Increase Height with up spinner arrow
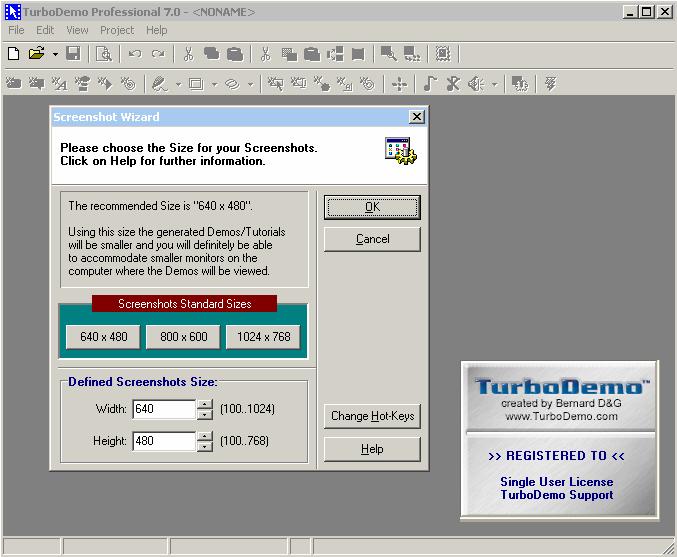This screenshot has height=557, width=677. click(205, 437)
